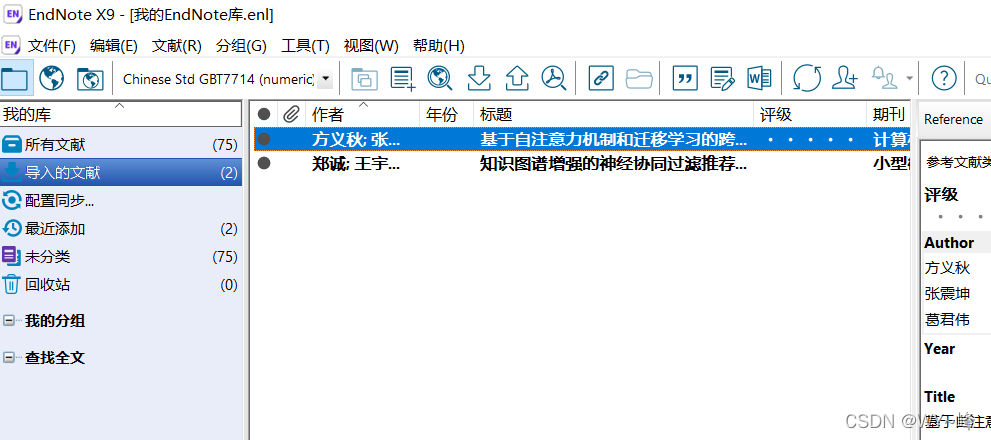
Task: Open 回收站 trash group
Action: pyautogui.click(x=121, y=284)
